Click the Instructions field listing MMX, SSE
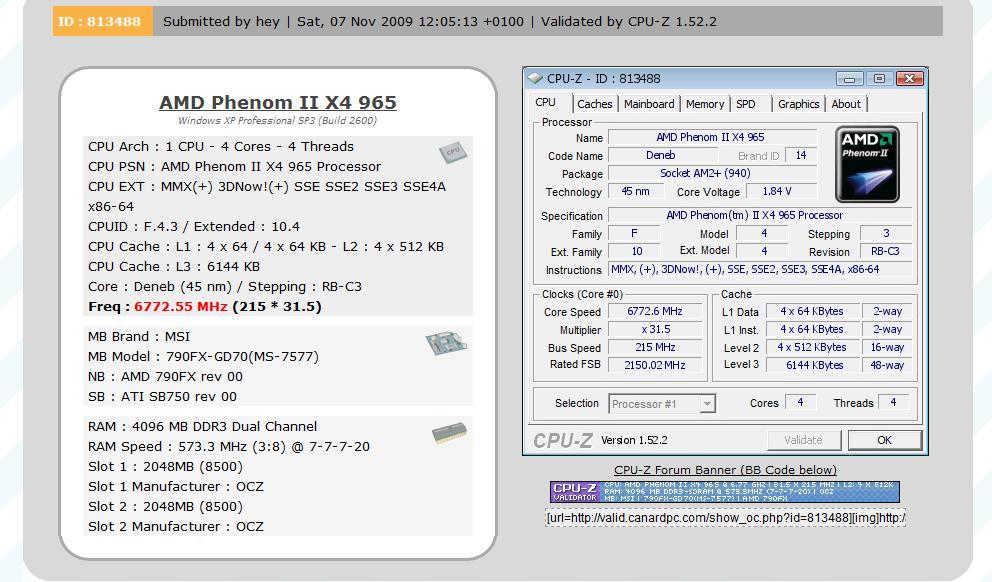The image size is (992, 582). [760, 269]
